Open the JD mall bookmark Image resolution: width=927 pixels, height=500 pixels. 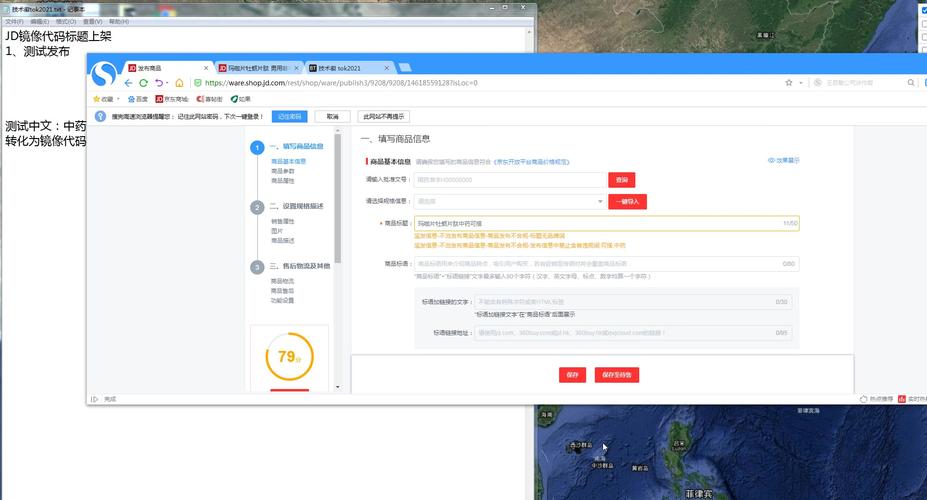(171, 99)
